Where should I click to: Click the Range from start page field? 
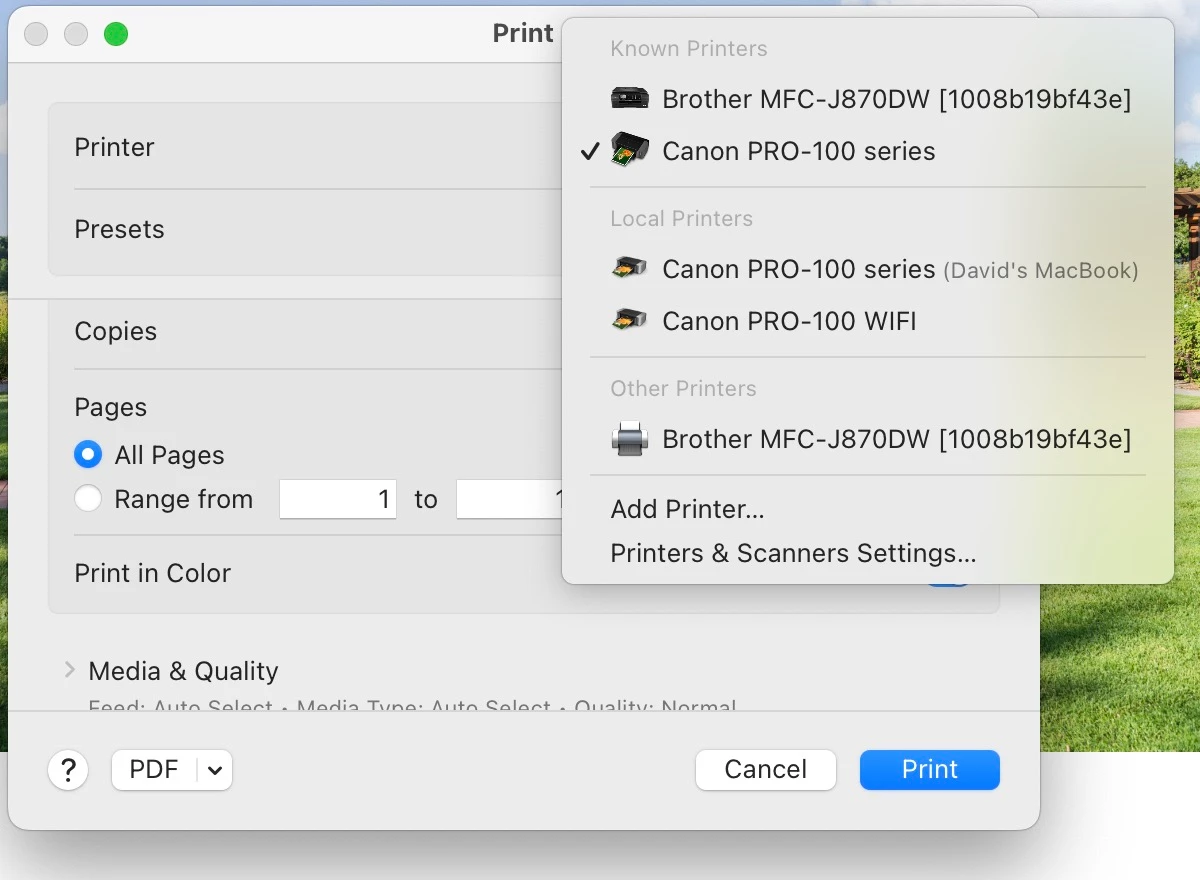pyautogui.click(x=338, y=499)
